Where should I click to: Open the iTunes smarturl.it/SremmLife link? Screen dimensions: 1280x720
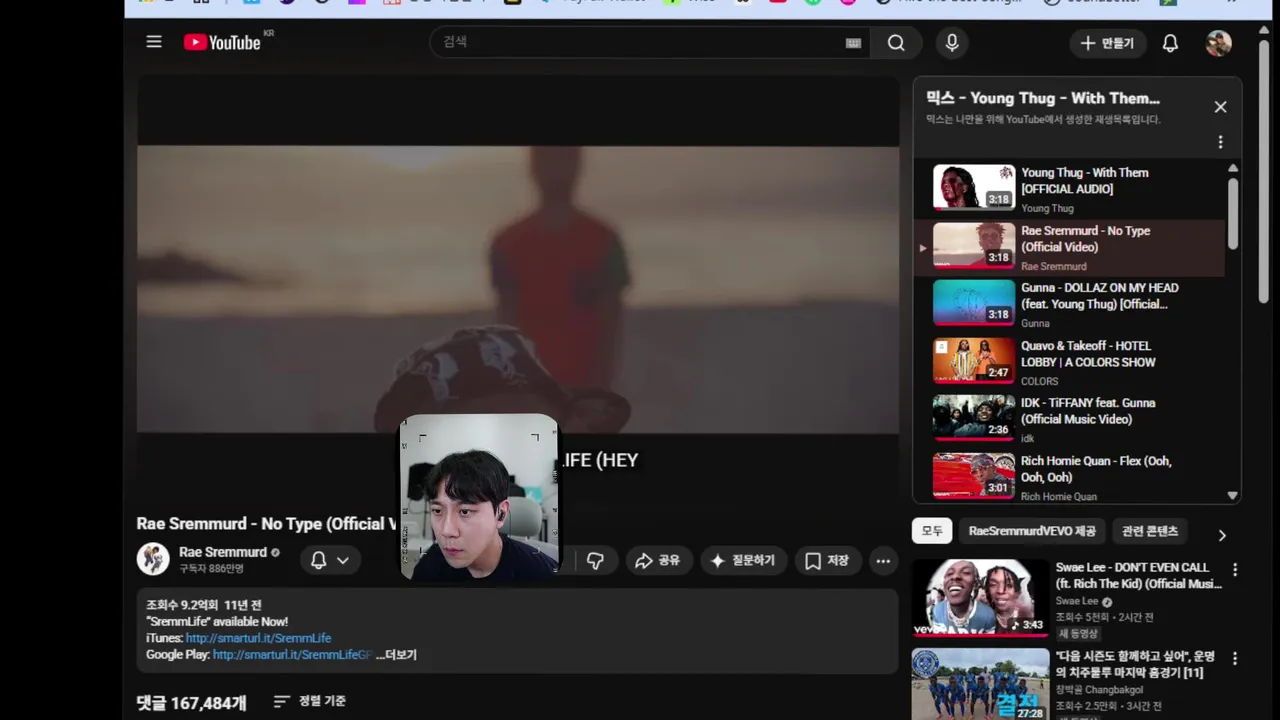click(258, 638)
